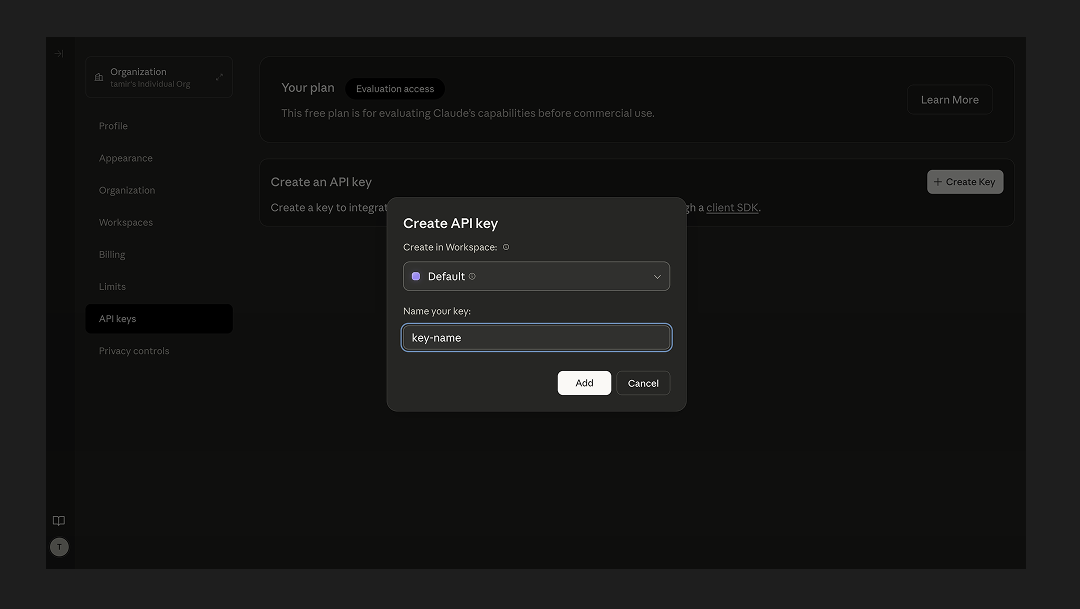
Task: Open the client SDK link
Action: pos(731,207)
